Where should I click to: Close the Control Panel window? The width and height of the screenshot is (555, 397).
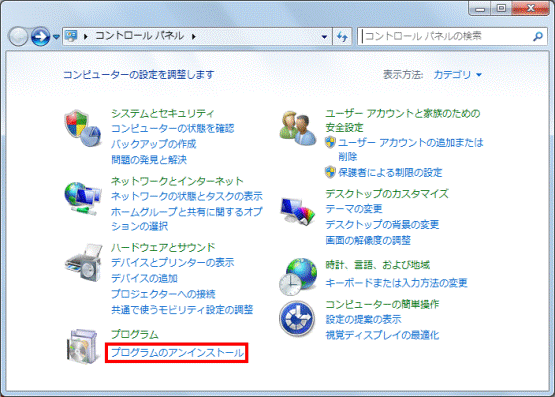click(x=531, y=8)
